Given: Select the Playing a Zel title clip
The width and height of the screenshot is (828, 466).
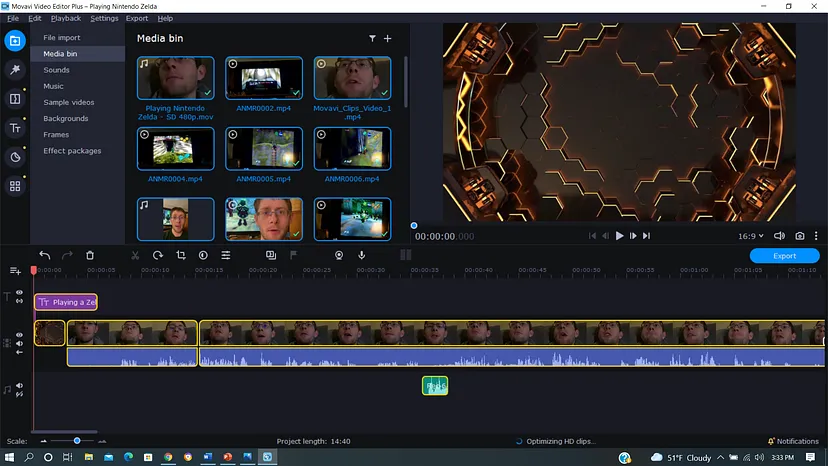Looking at the screenshot, I should pyautogui.click(x=66, y=302).
